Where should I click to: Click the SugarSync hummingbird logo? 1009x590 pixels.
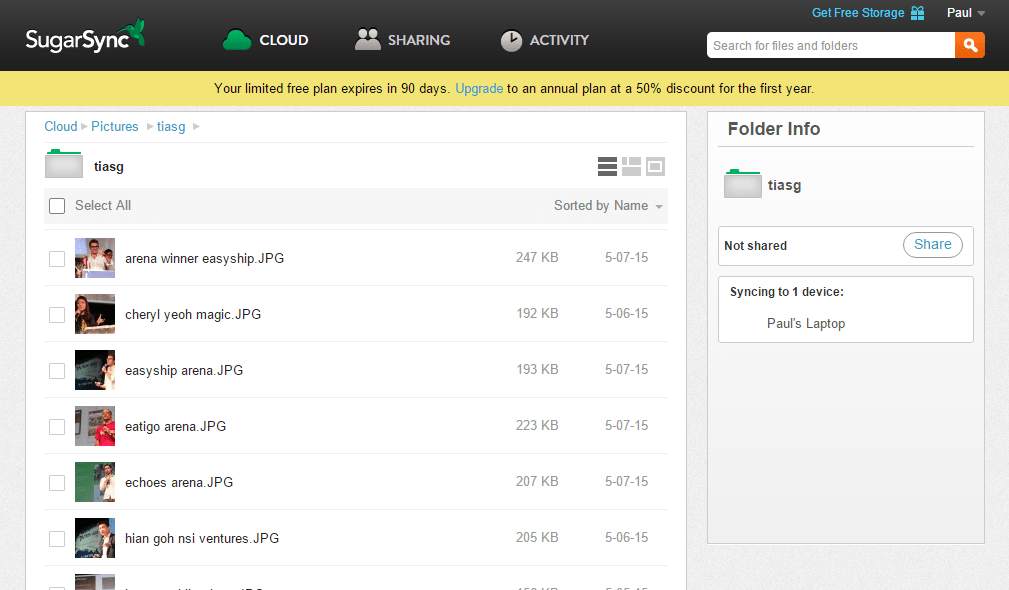pyautogui.click(x=85, y=36)
